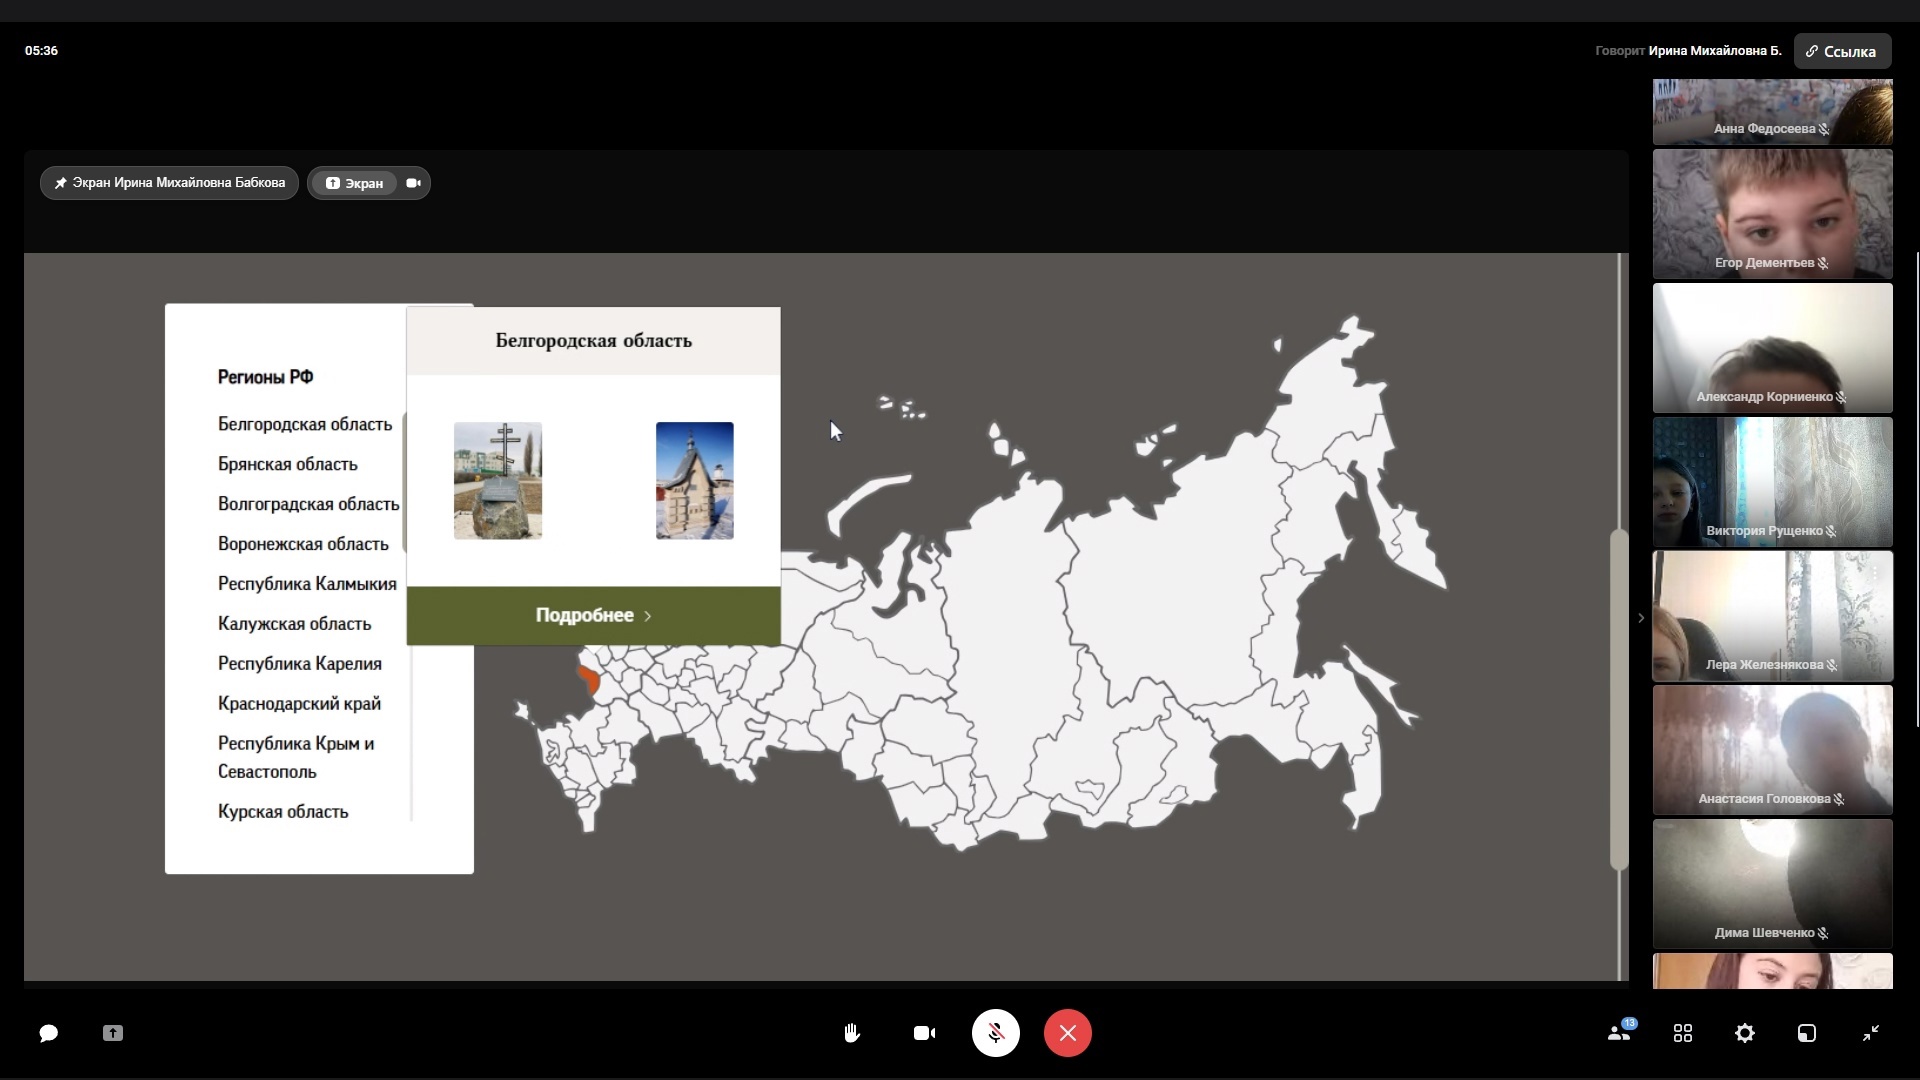Switch to the camera view toggle

(x=413, y=183)
